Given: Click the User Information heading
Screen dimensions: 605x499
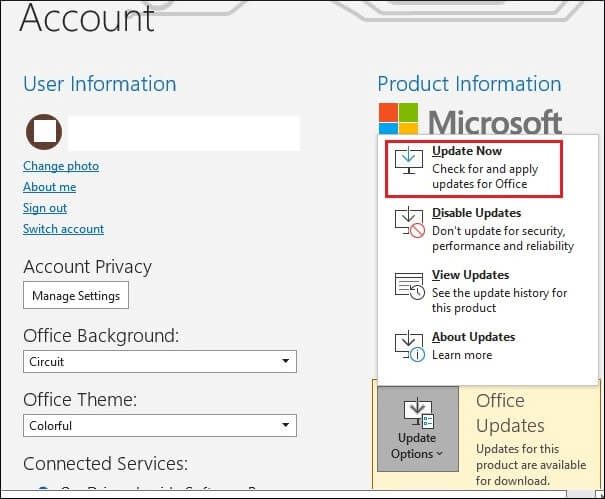Looking at the screenshot, I should 100,84.
